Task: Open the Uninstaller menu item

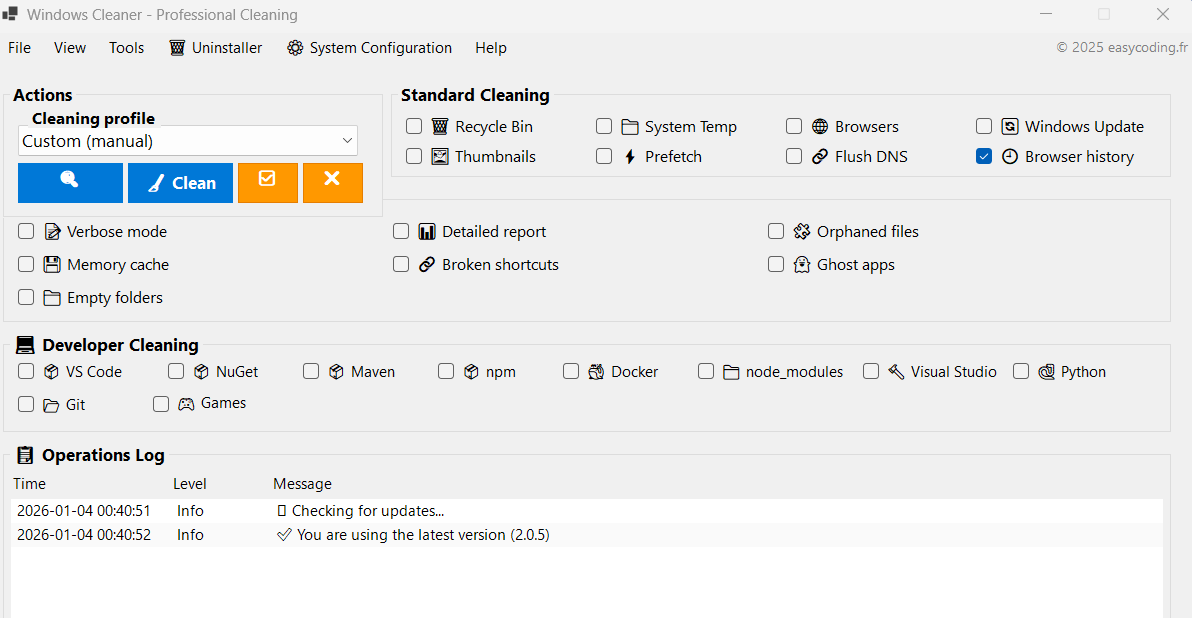Action: click(x=216, y=48)
